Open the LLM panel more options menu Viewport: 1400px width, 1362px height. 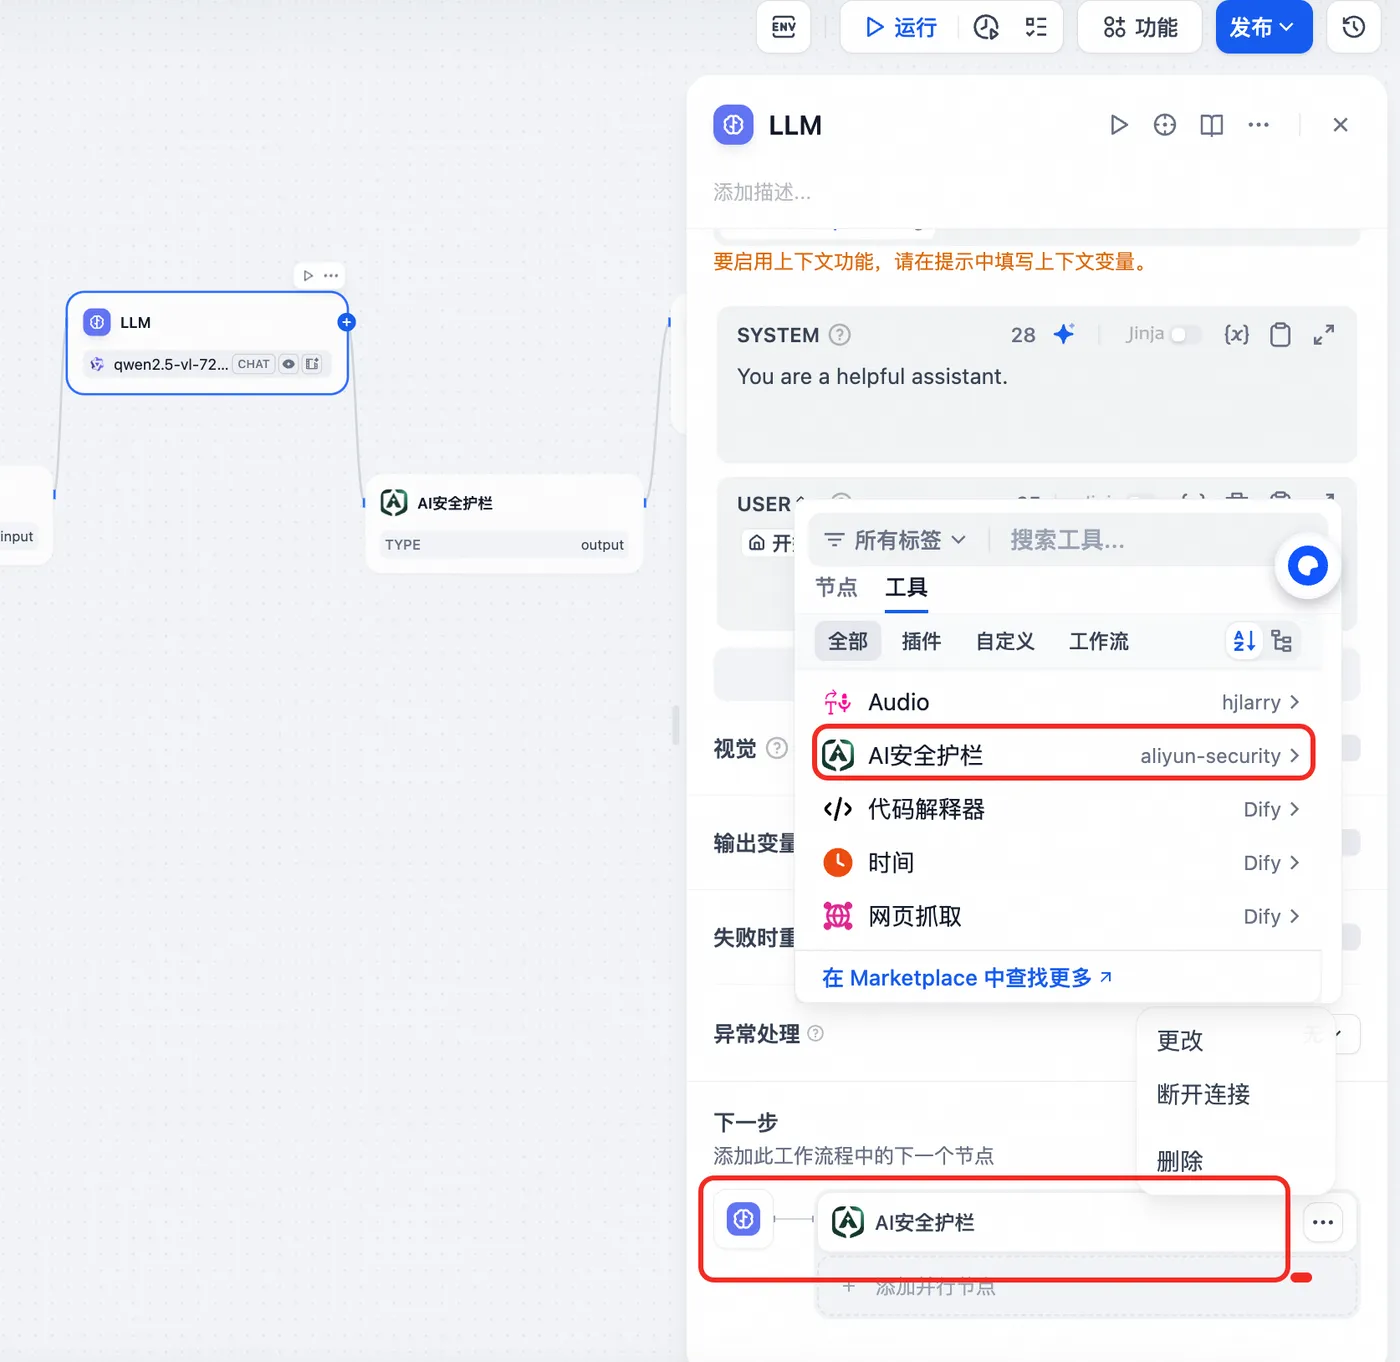pyautogui.click(x=1259, y=125)
